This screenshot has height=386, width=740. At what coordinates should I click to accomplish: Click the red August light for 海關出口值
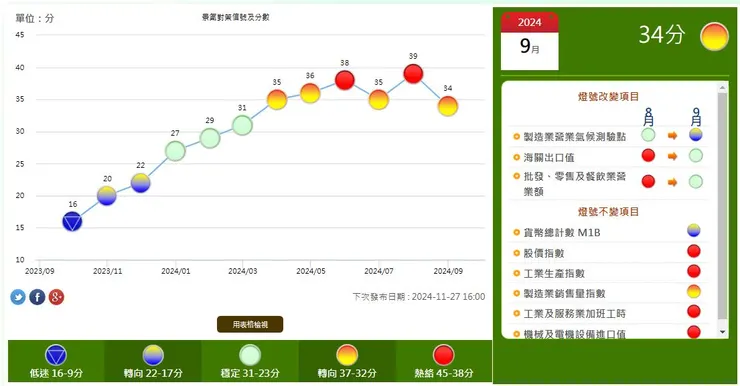tap(648, 155)
